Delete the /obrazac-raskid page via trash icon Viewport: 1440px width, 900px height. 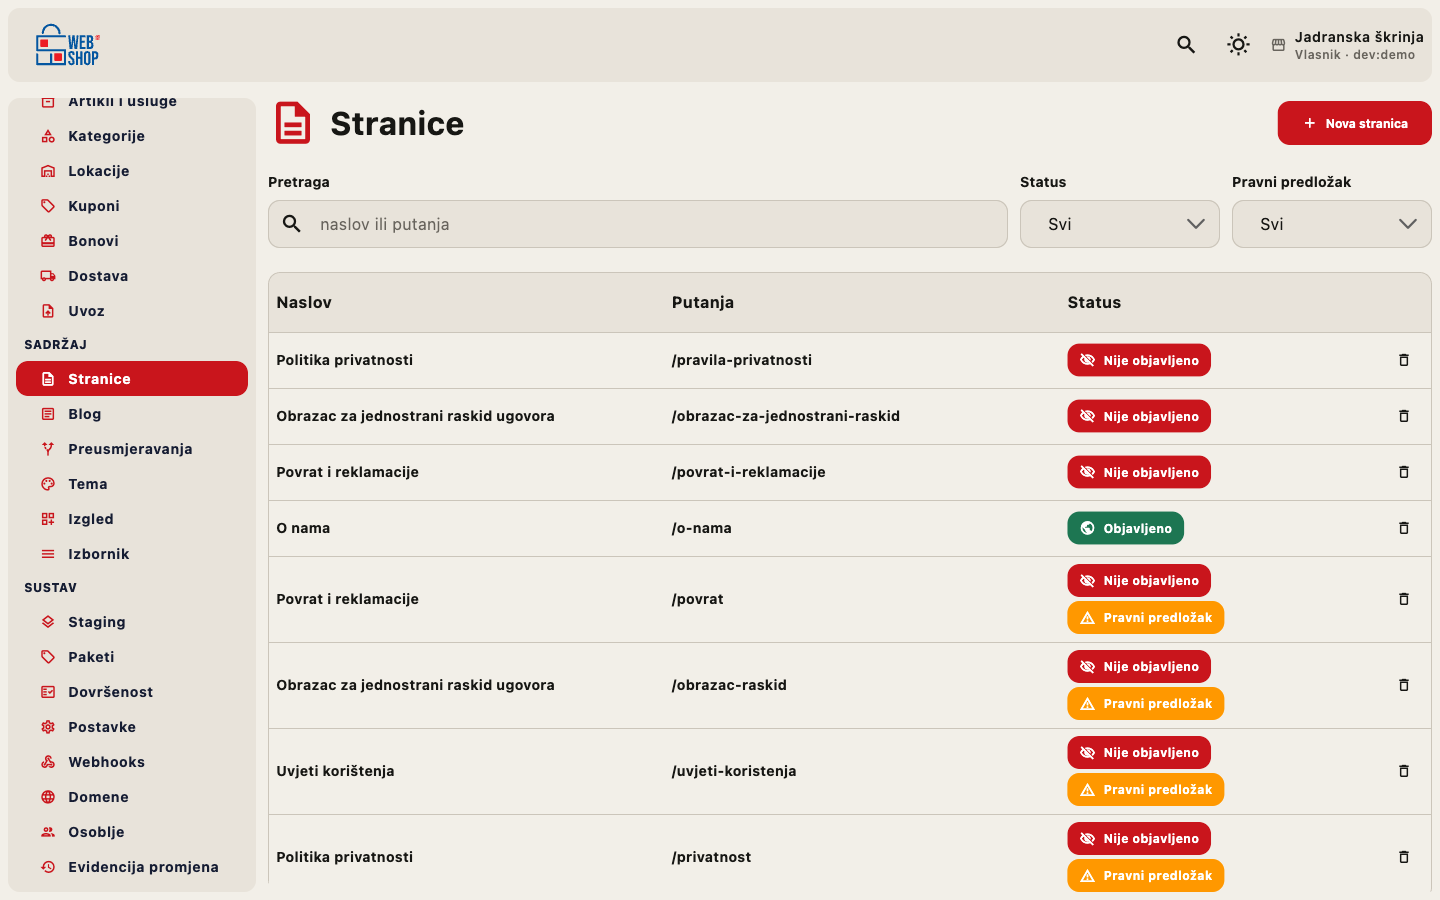pos(1404,685)
